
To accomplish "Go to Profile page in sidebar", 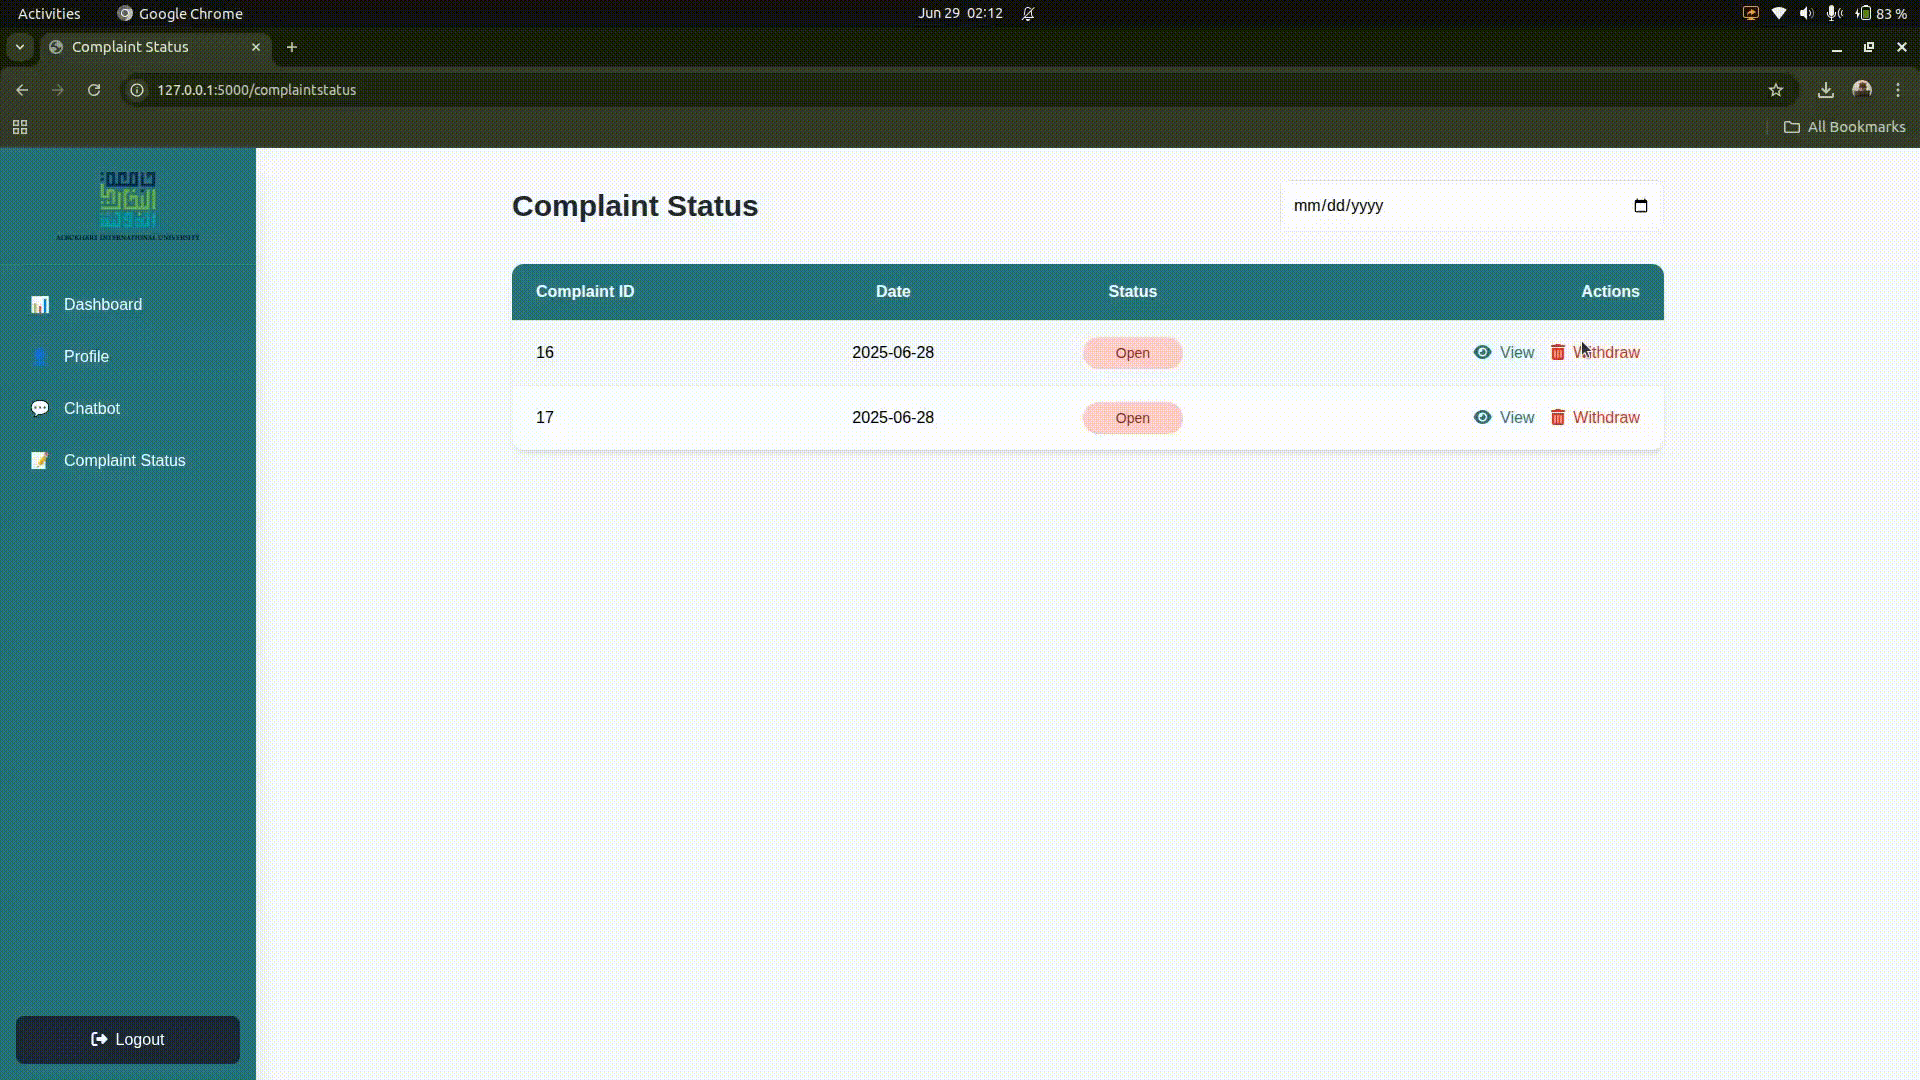I will (x=86, y=356).
